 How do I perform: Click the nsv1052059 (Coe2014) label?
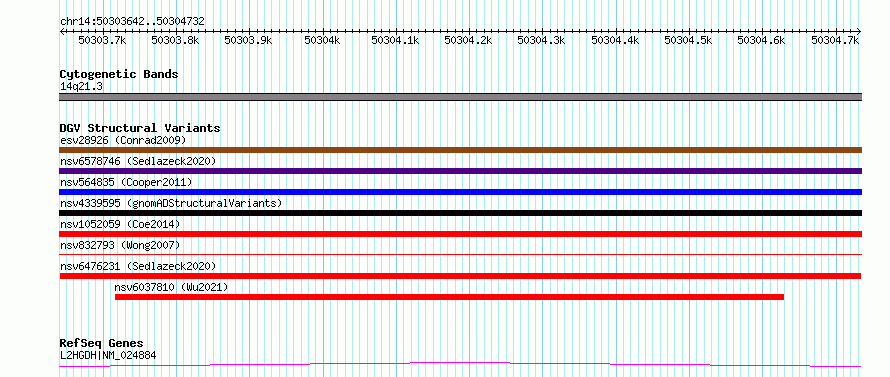(x=120, y=224)
